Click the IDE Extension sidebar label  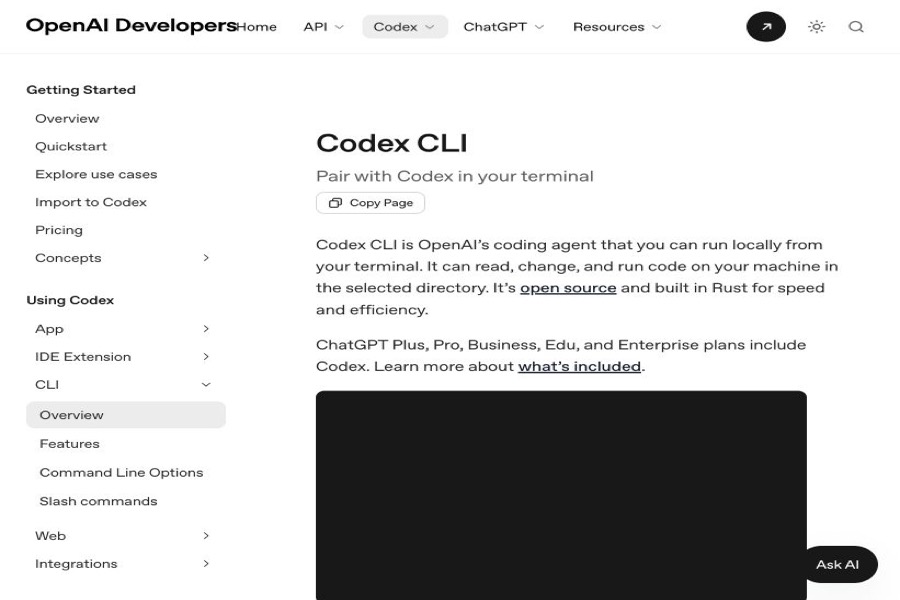(83, 357)
